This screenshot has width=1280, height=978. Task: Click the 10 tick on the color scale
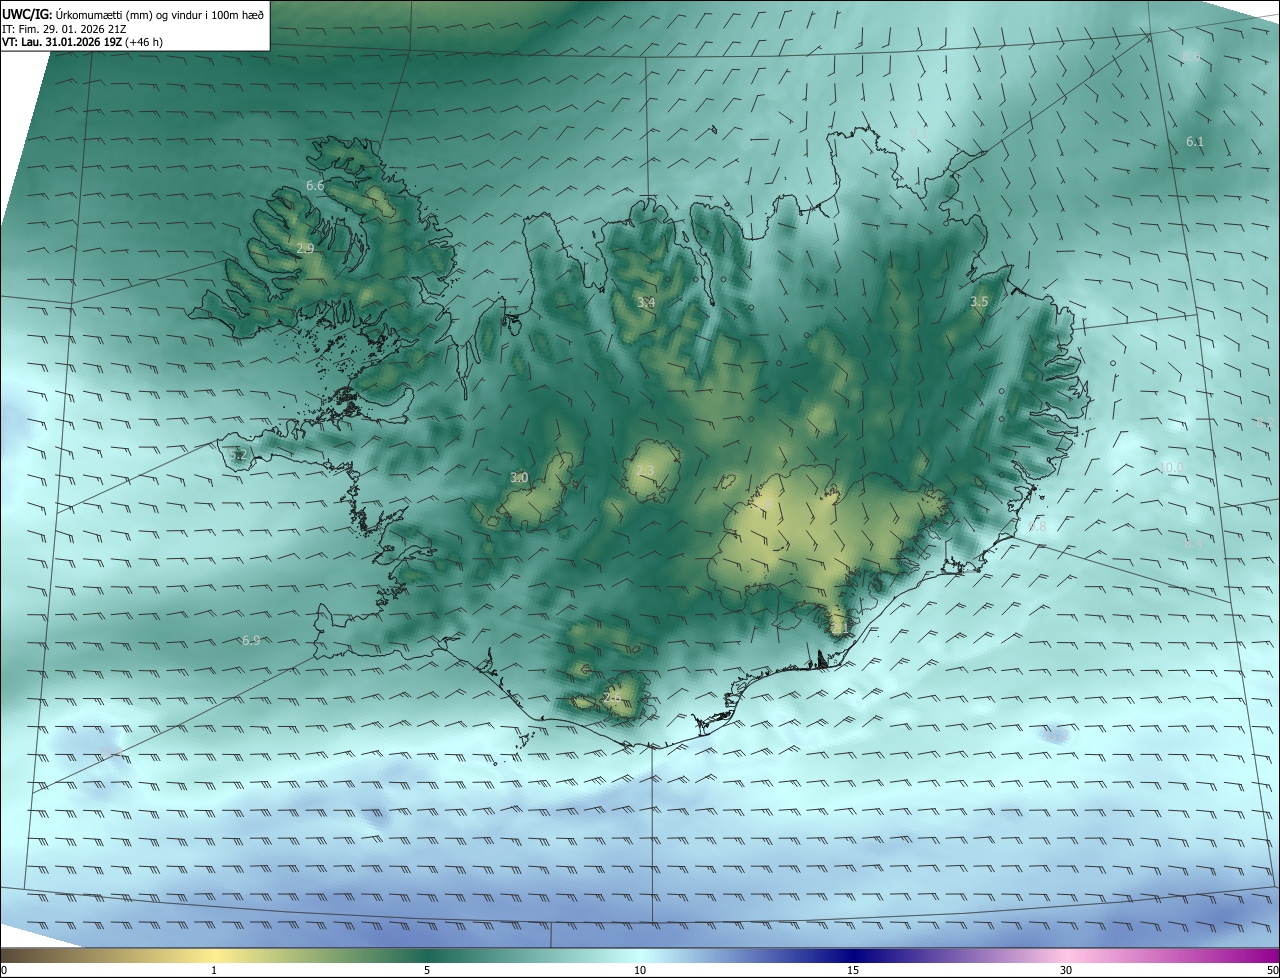(x=640, y=970)
